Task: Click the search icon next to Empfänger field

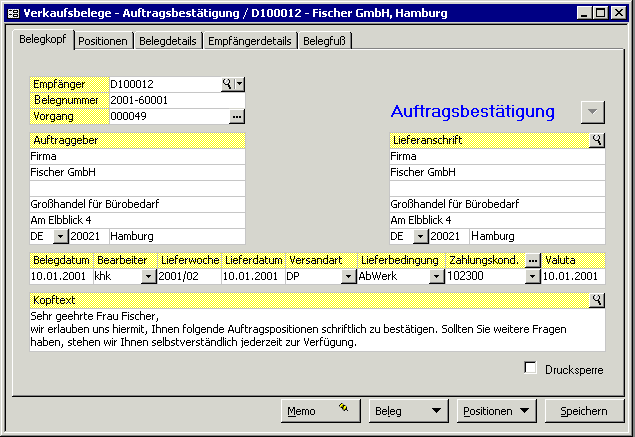Action: pyautogui.click(x=227, y=84)
